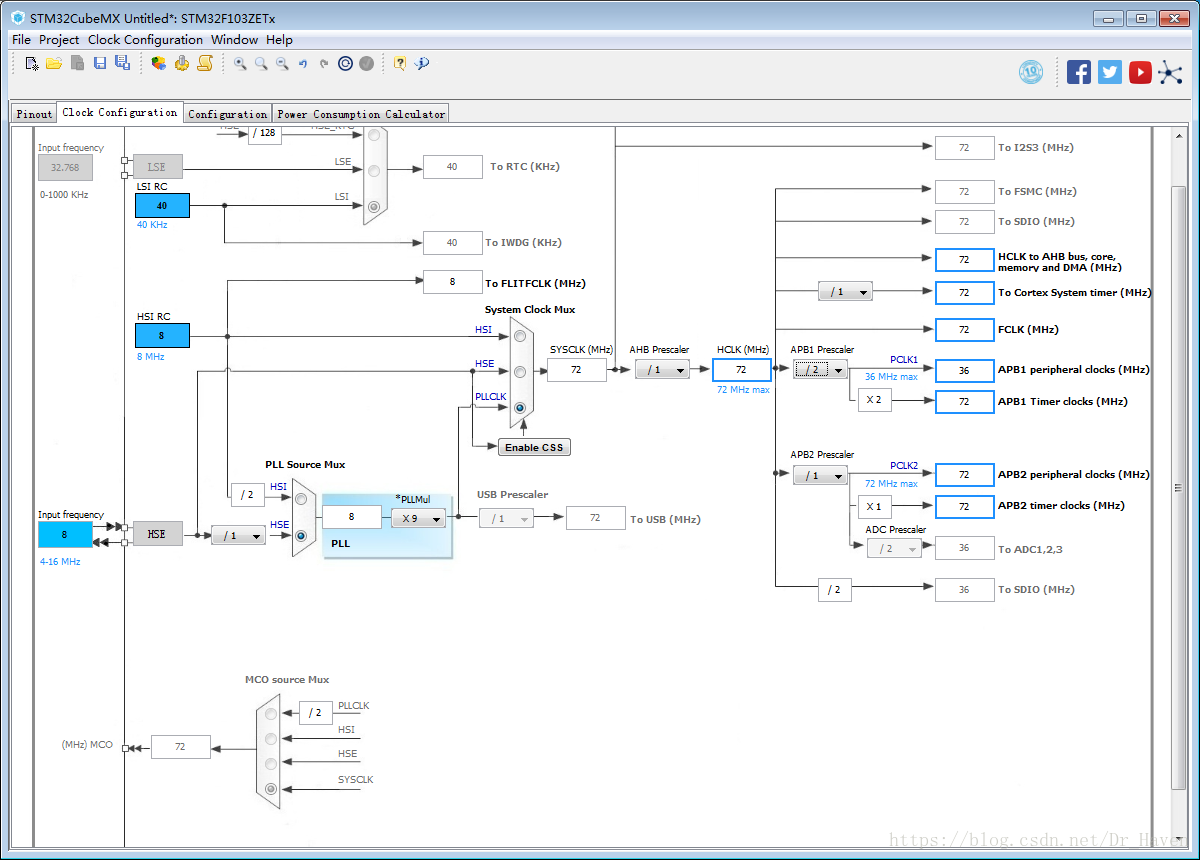Open the APB1 Prescaler dropdown
The height and width of the screenshot is (860, 1200).
coord(821,369)
